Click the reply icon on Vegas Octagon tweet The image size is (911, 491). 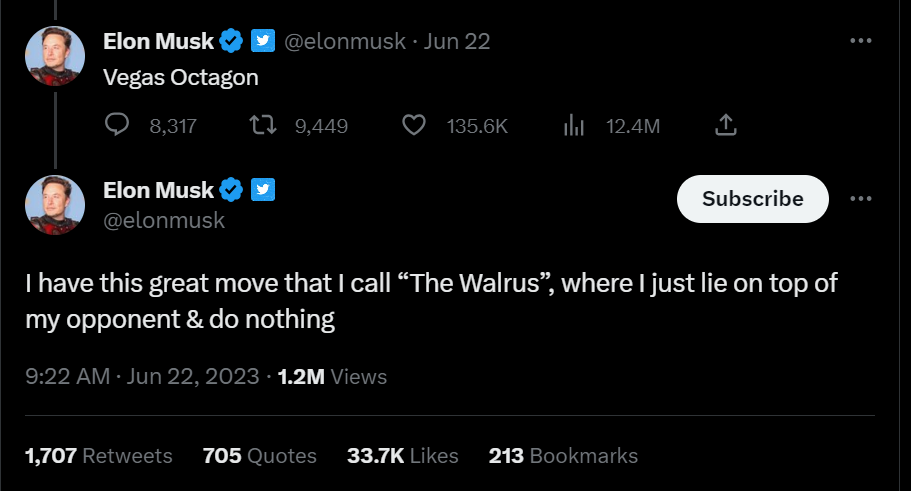point(118,125)
